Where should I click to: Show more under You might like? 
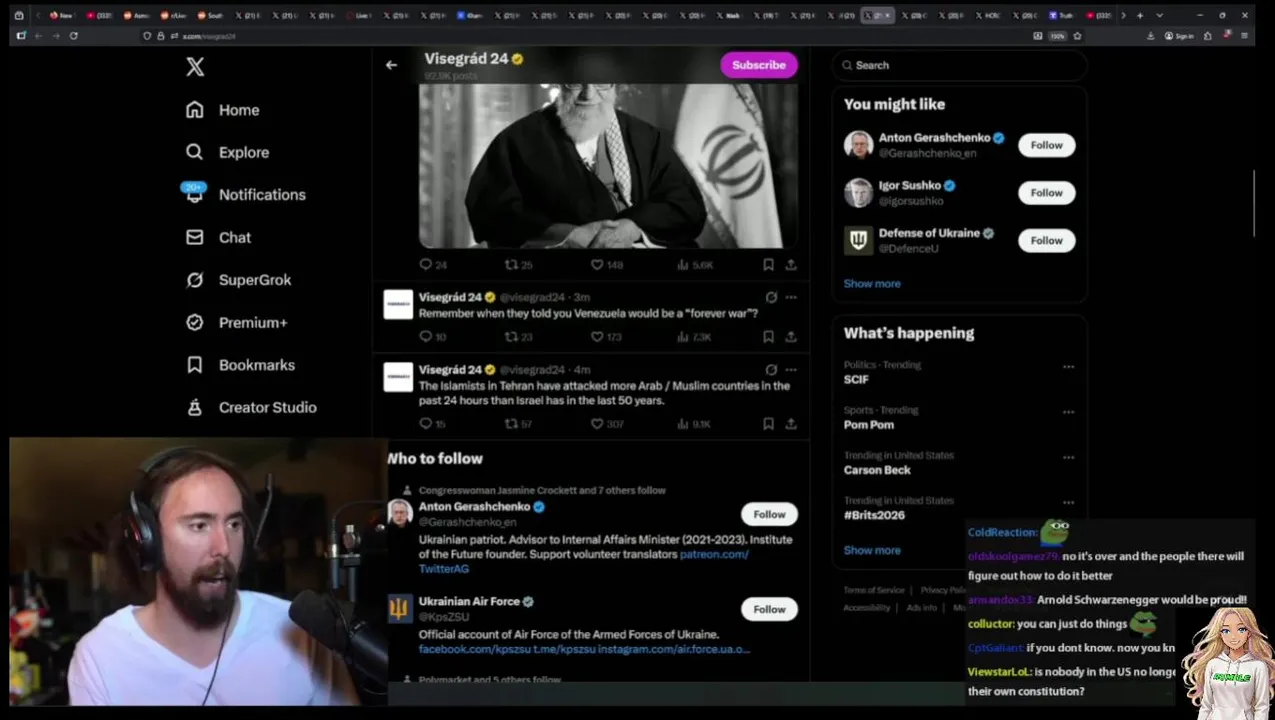(872, 284)
